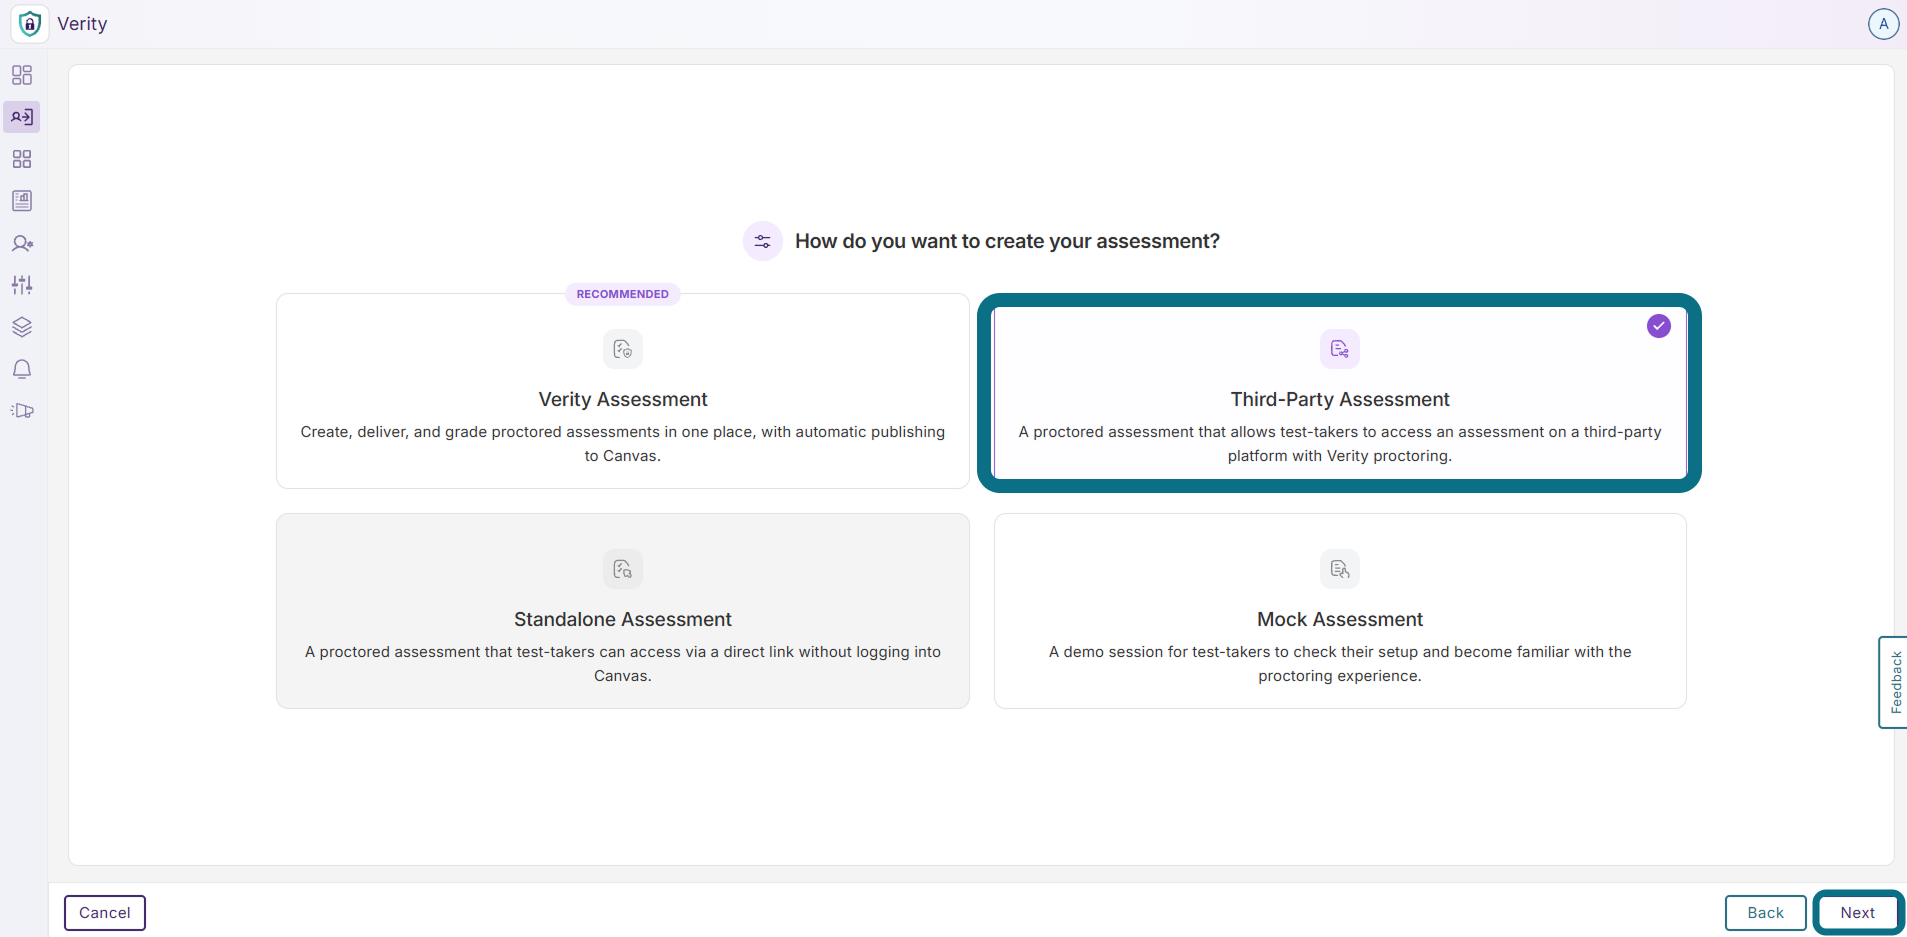
Task: Click the Next button
Action: (x=1858, y=913)
